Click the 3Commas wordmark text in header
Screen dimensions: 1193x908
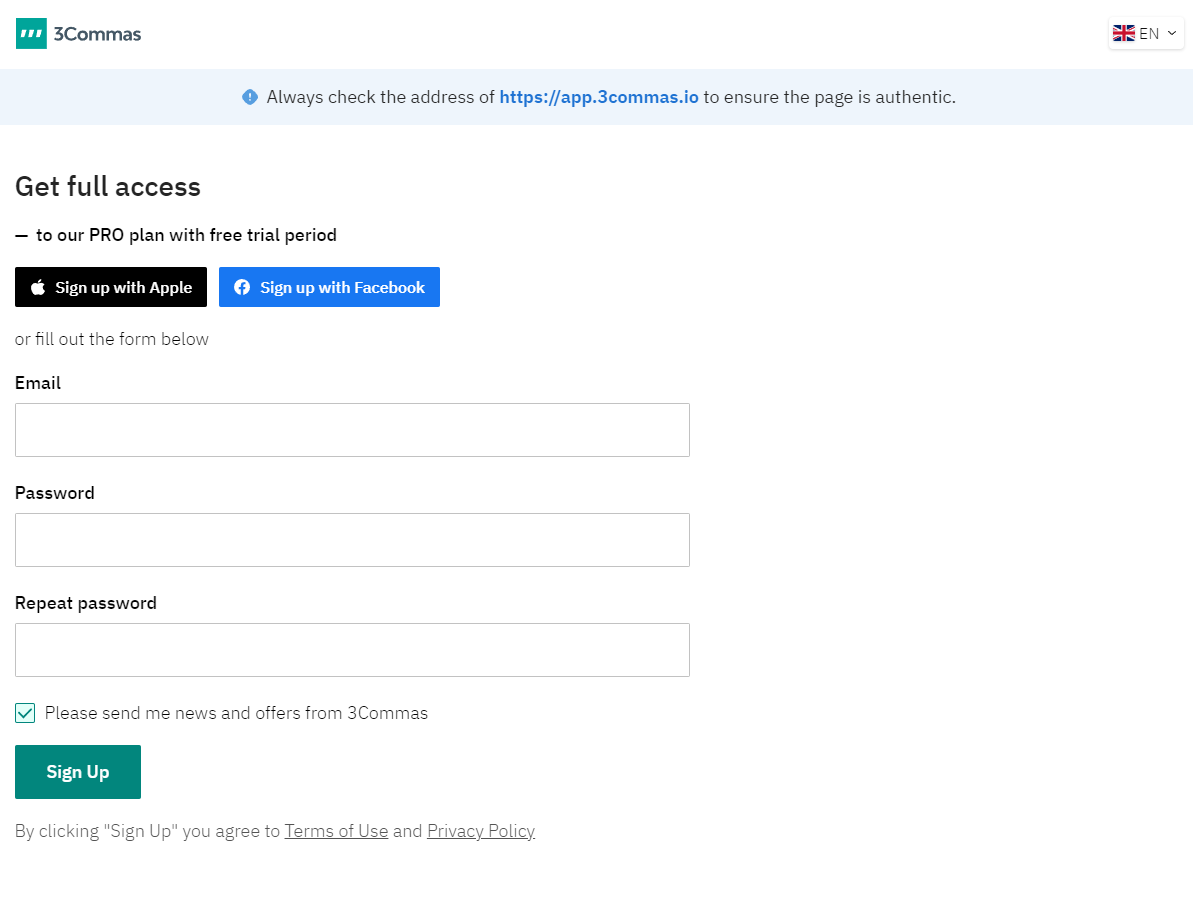[x=97, y=34]
